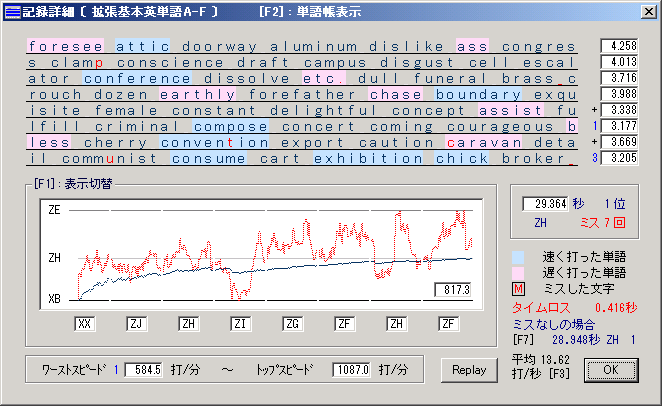
Task: Click the blue fast-word legend swatch
Action: point(518,257)
